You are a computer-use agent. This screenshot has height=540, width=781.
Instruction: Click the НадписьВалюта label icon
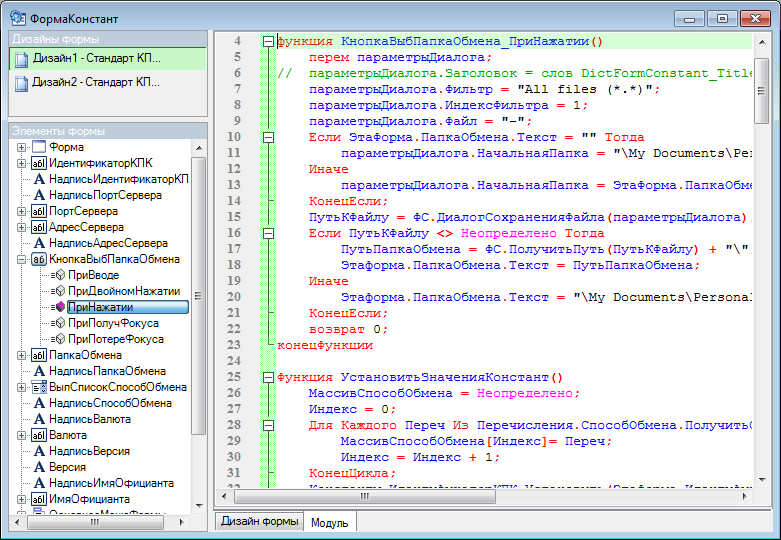pyautogui.click(x=39, y=419)
